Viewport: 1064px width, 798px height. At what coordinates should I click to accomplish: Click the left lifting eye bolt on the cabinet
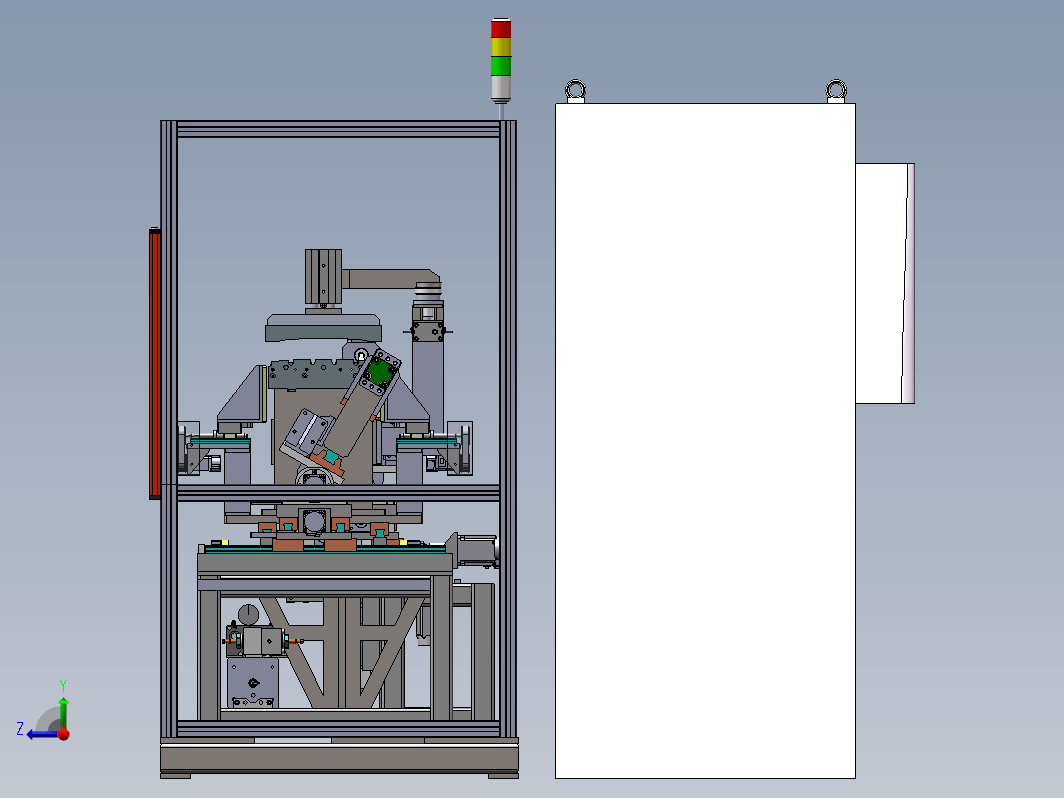(575, 90)
